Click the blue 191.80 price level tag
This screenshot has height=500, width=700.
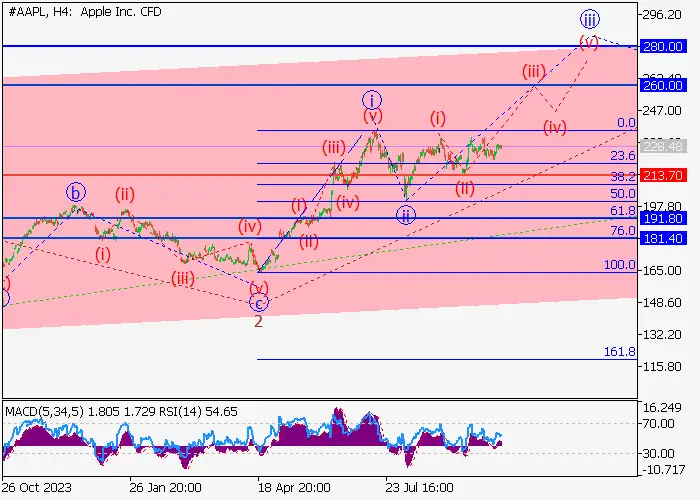coord(662,218)
